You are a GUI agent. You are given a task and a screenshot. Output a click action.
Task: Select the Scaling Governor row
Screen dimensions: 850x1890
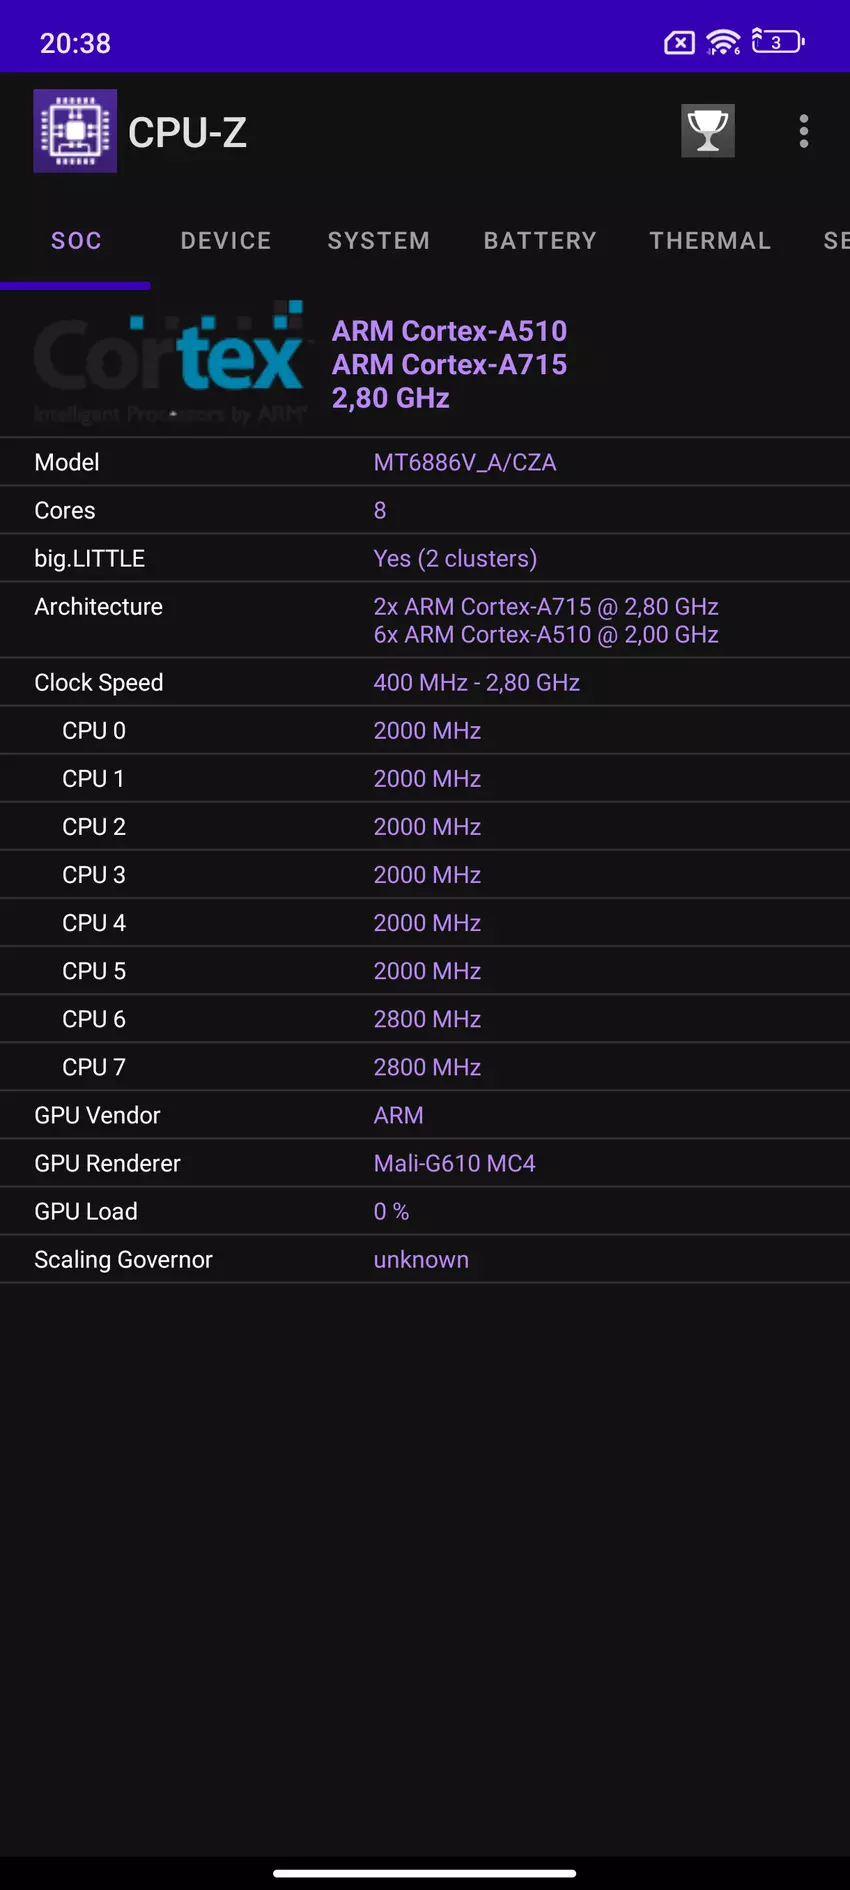tap(425, 1259)
